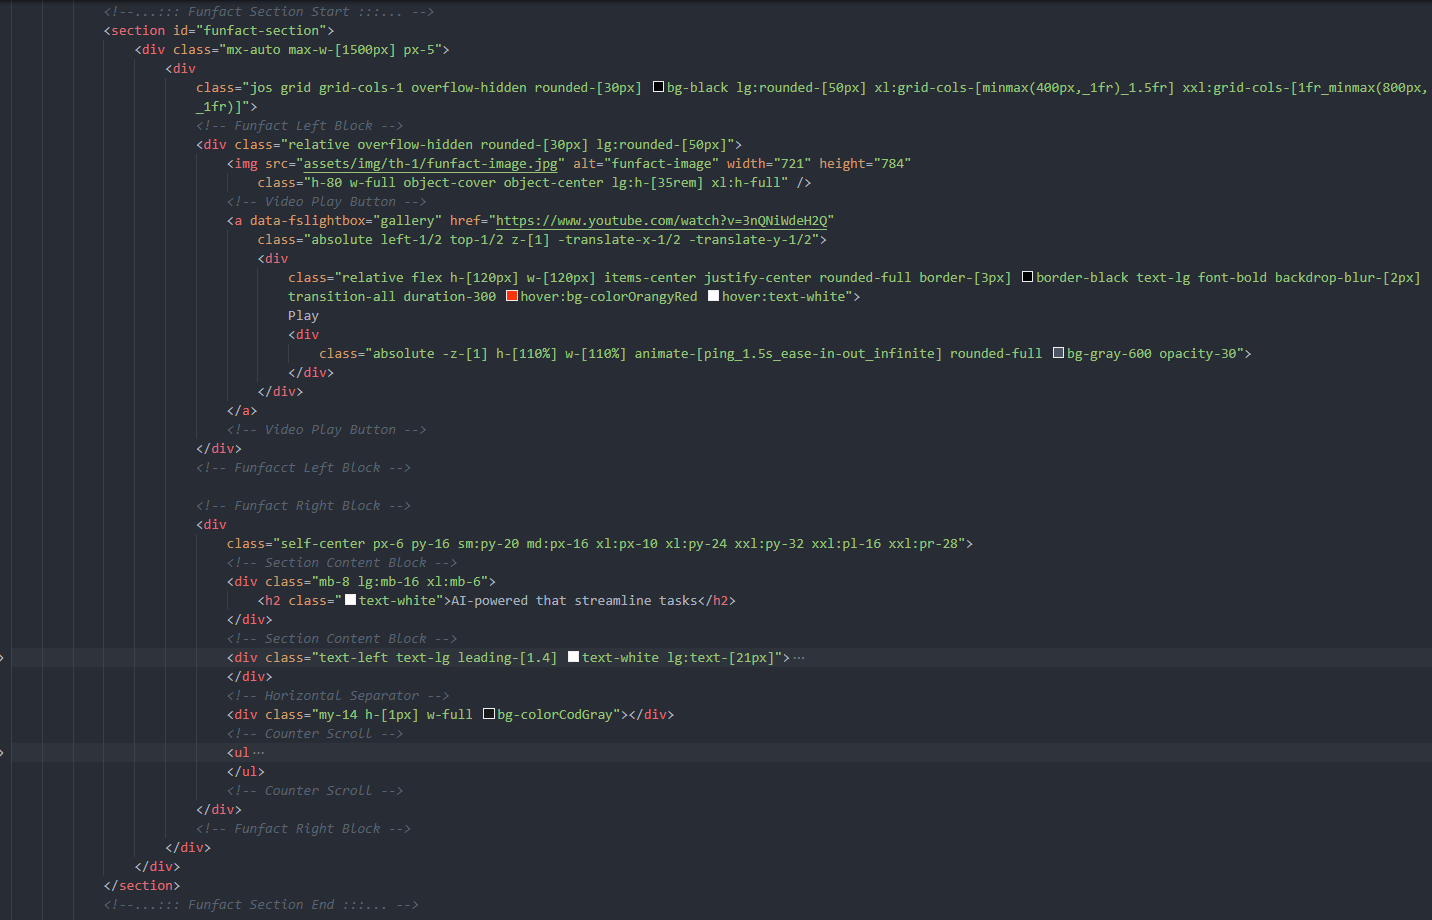The height and width of the screenshot is (920, 1432).
Task: Click the text-white swatch on the text-left div line
Action: coord(573,657)
